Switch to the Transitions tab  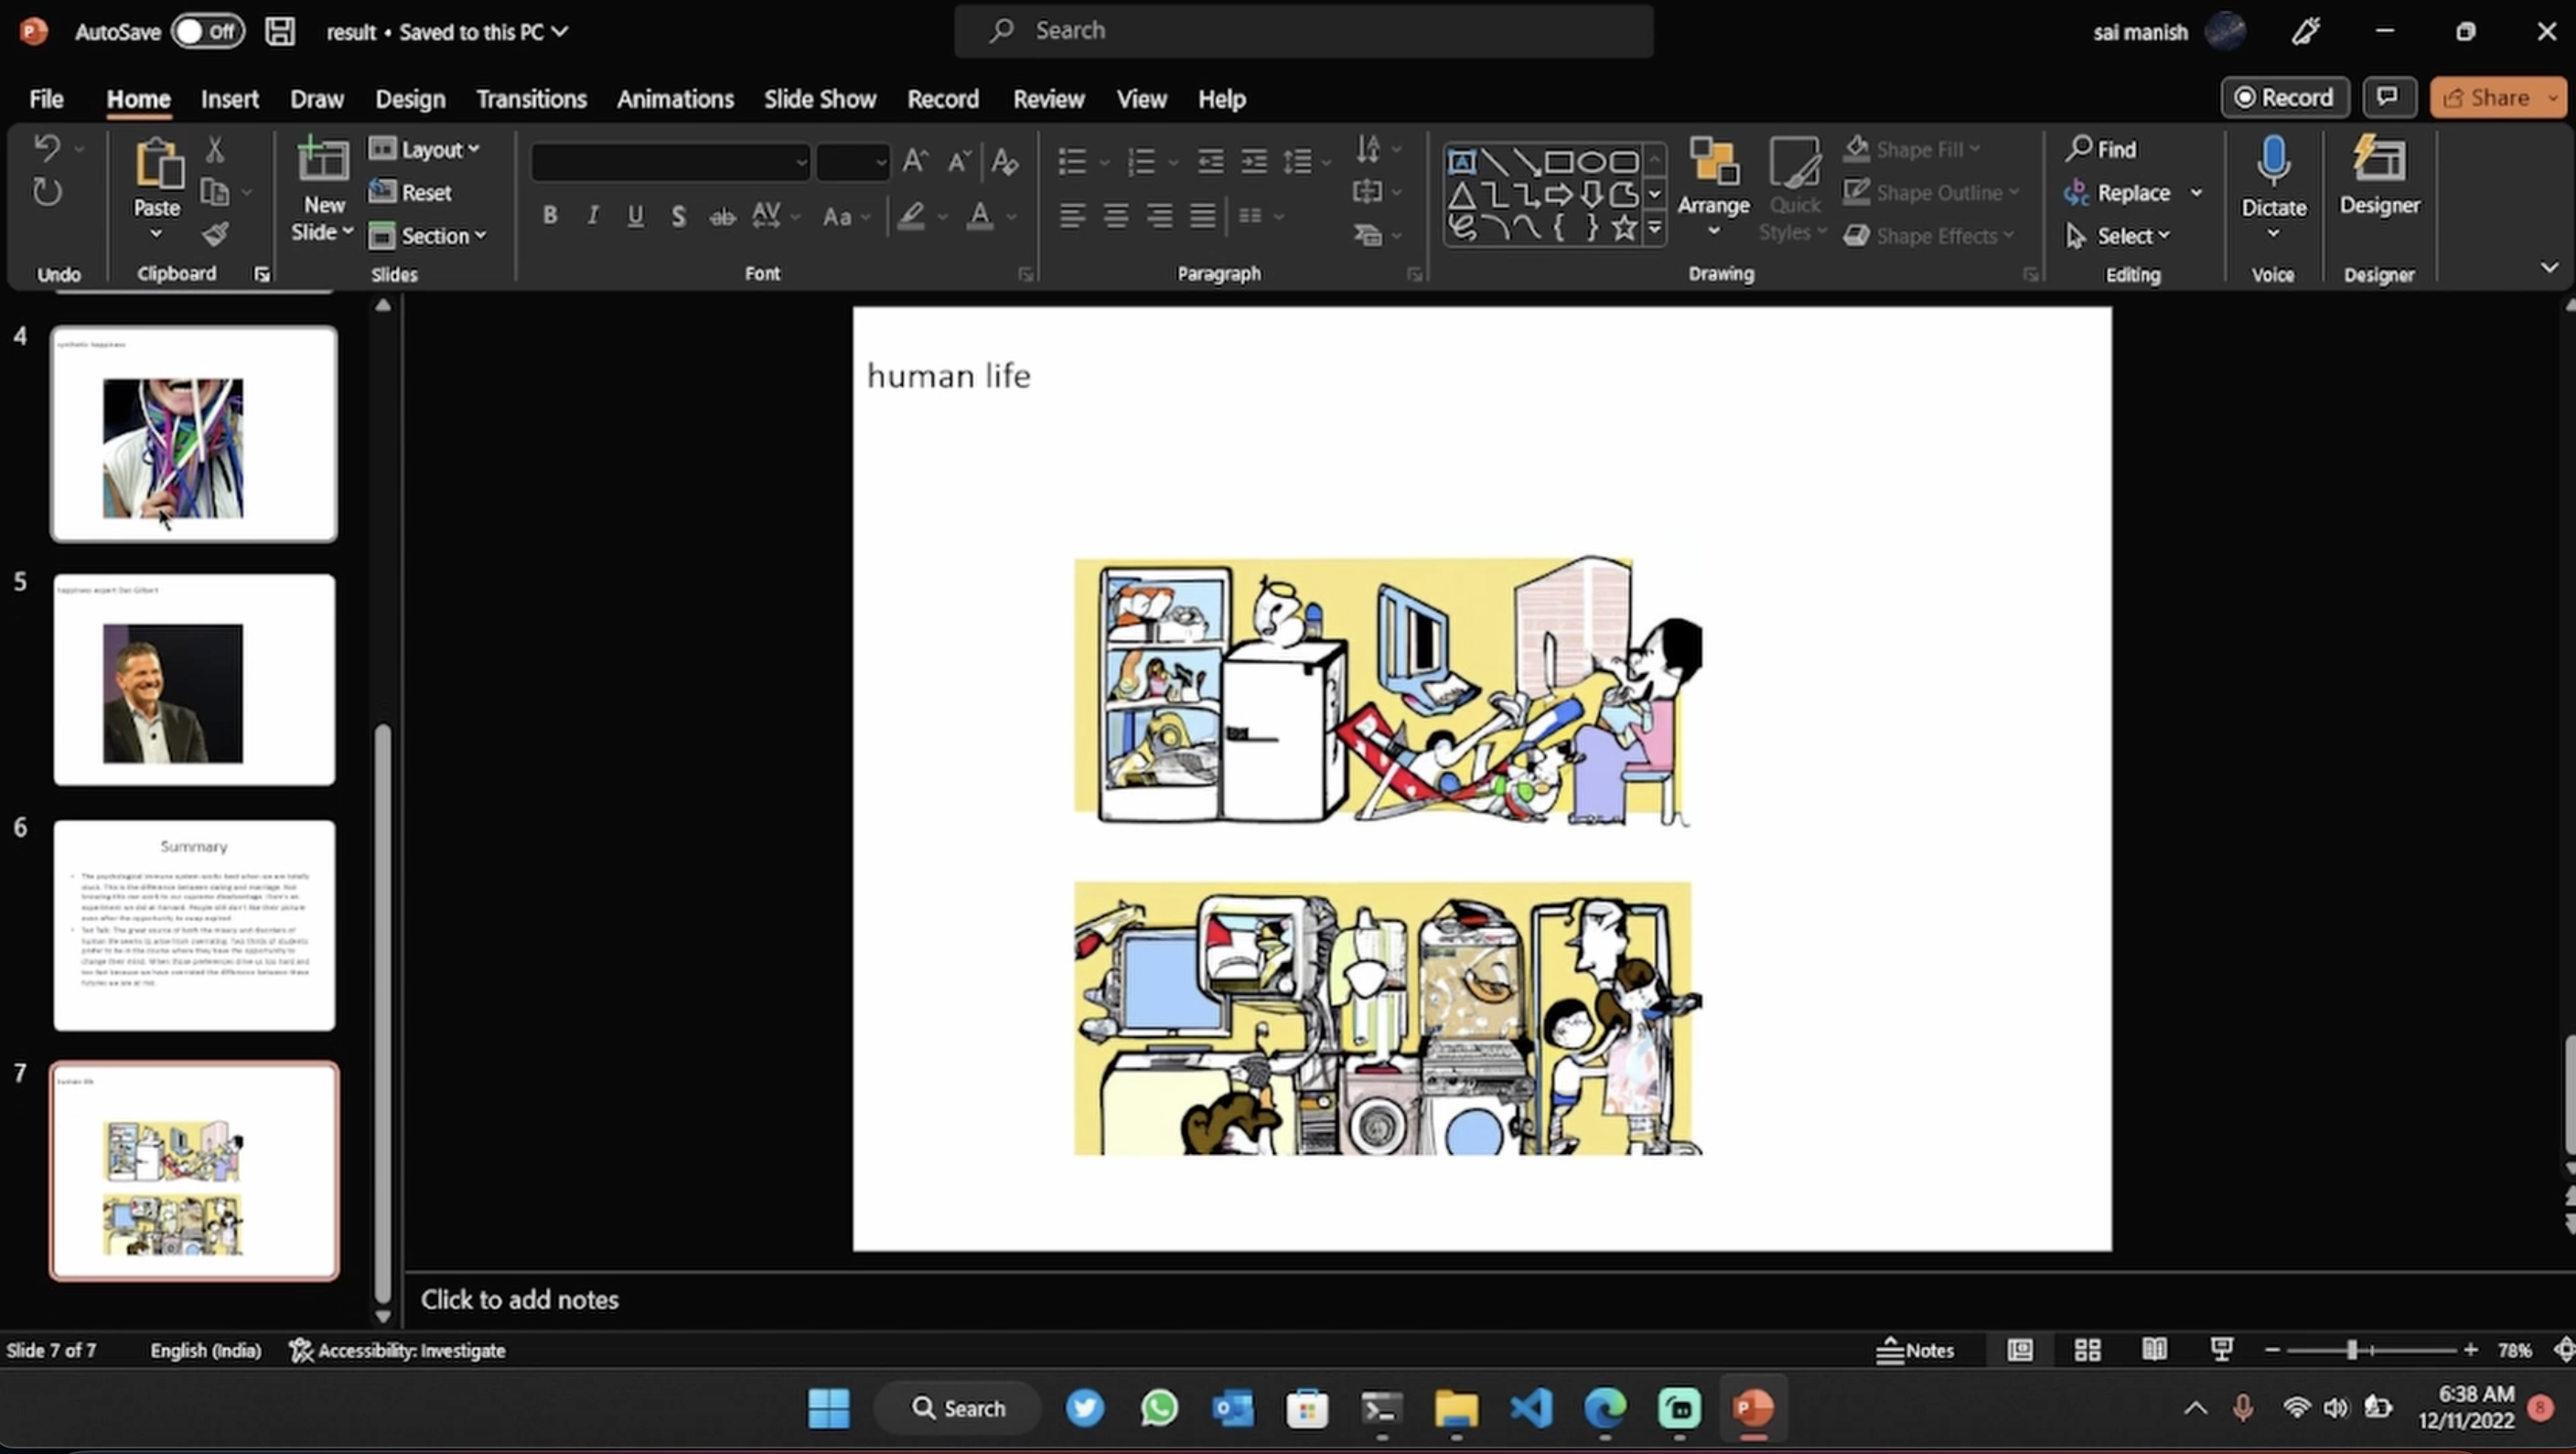[x=531, y=99]
